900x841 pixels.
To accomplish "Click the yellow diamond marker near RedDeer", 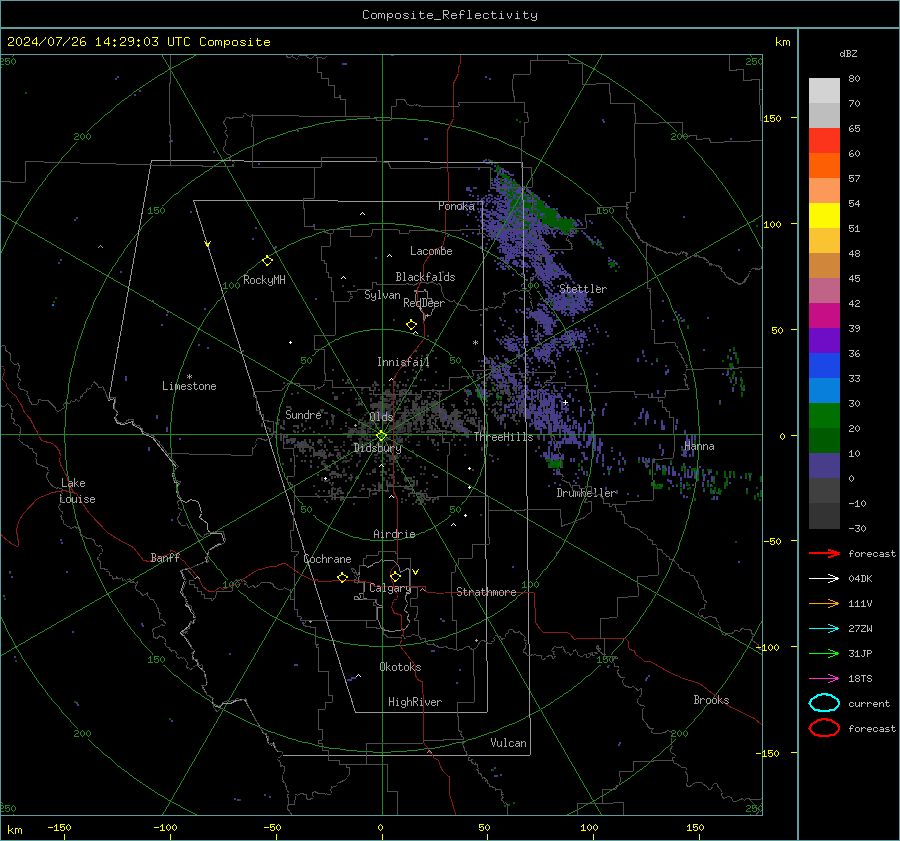I will pos(412,325).
